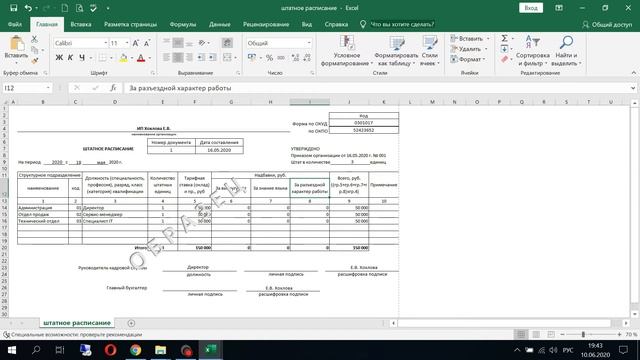Open Windows Start menu

11,350
